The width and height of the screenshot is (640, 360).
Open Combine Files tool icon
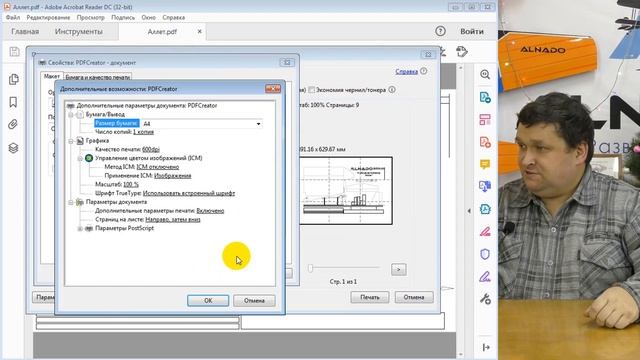[485, 187]
